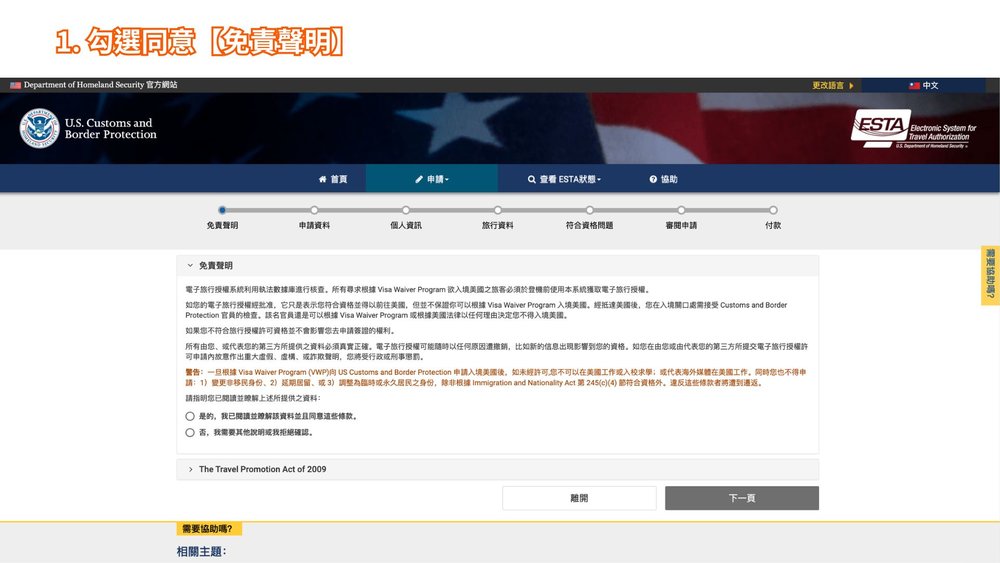Image resolution: width=1000 pixels, height=563 pixels.
Task: Collapse the 免責聲明 section chevron
Action: (x=190, y=265)
